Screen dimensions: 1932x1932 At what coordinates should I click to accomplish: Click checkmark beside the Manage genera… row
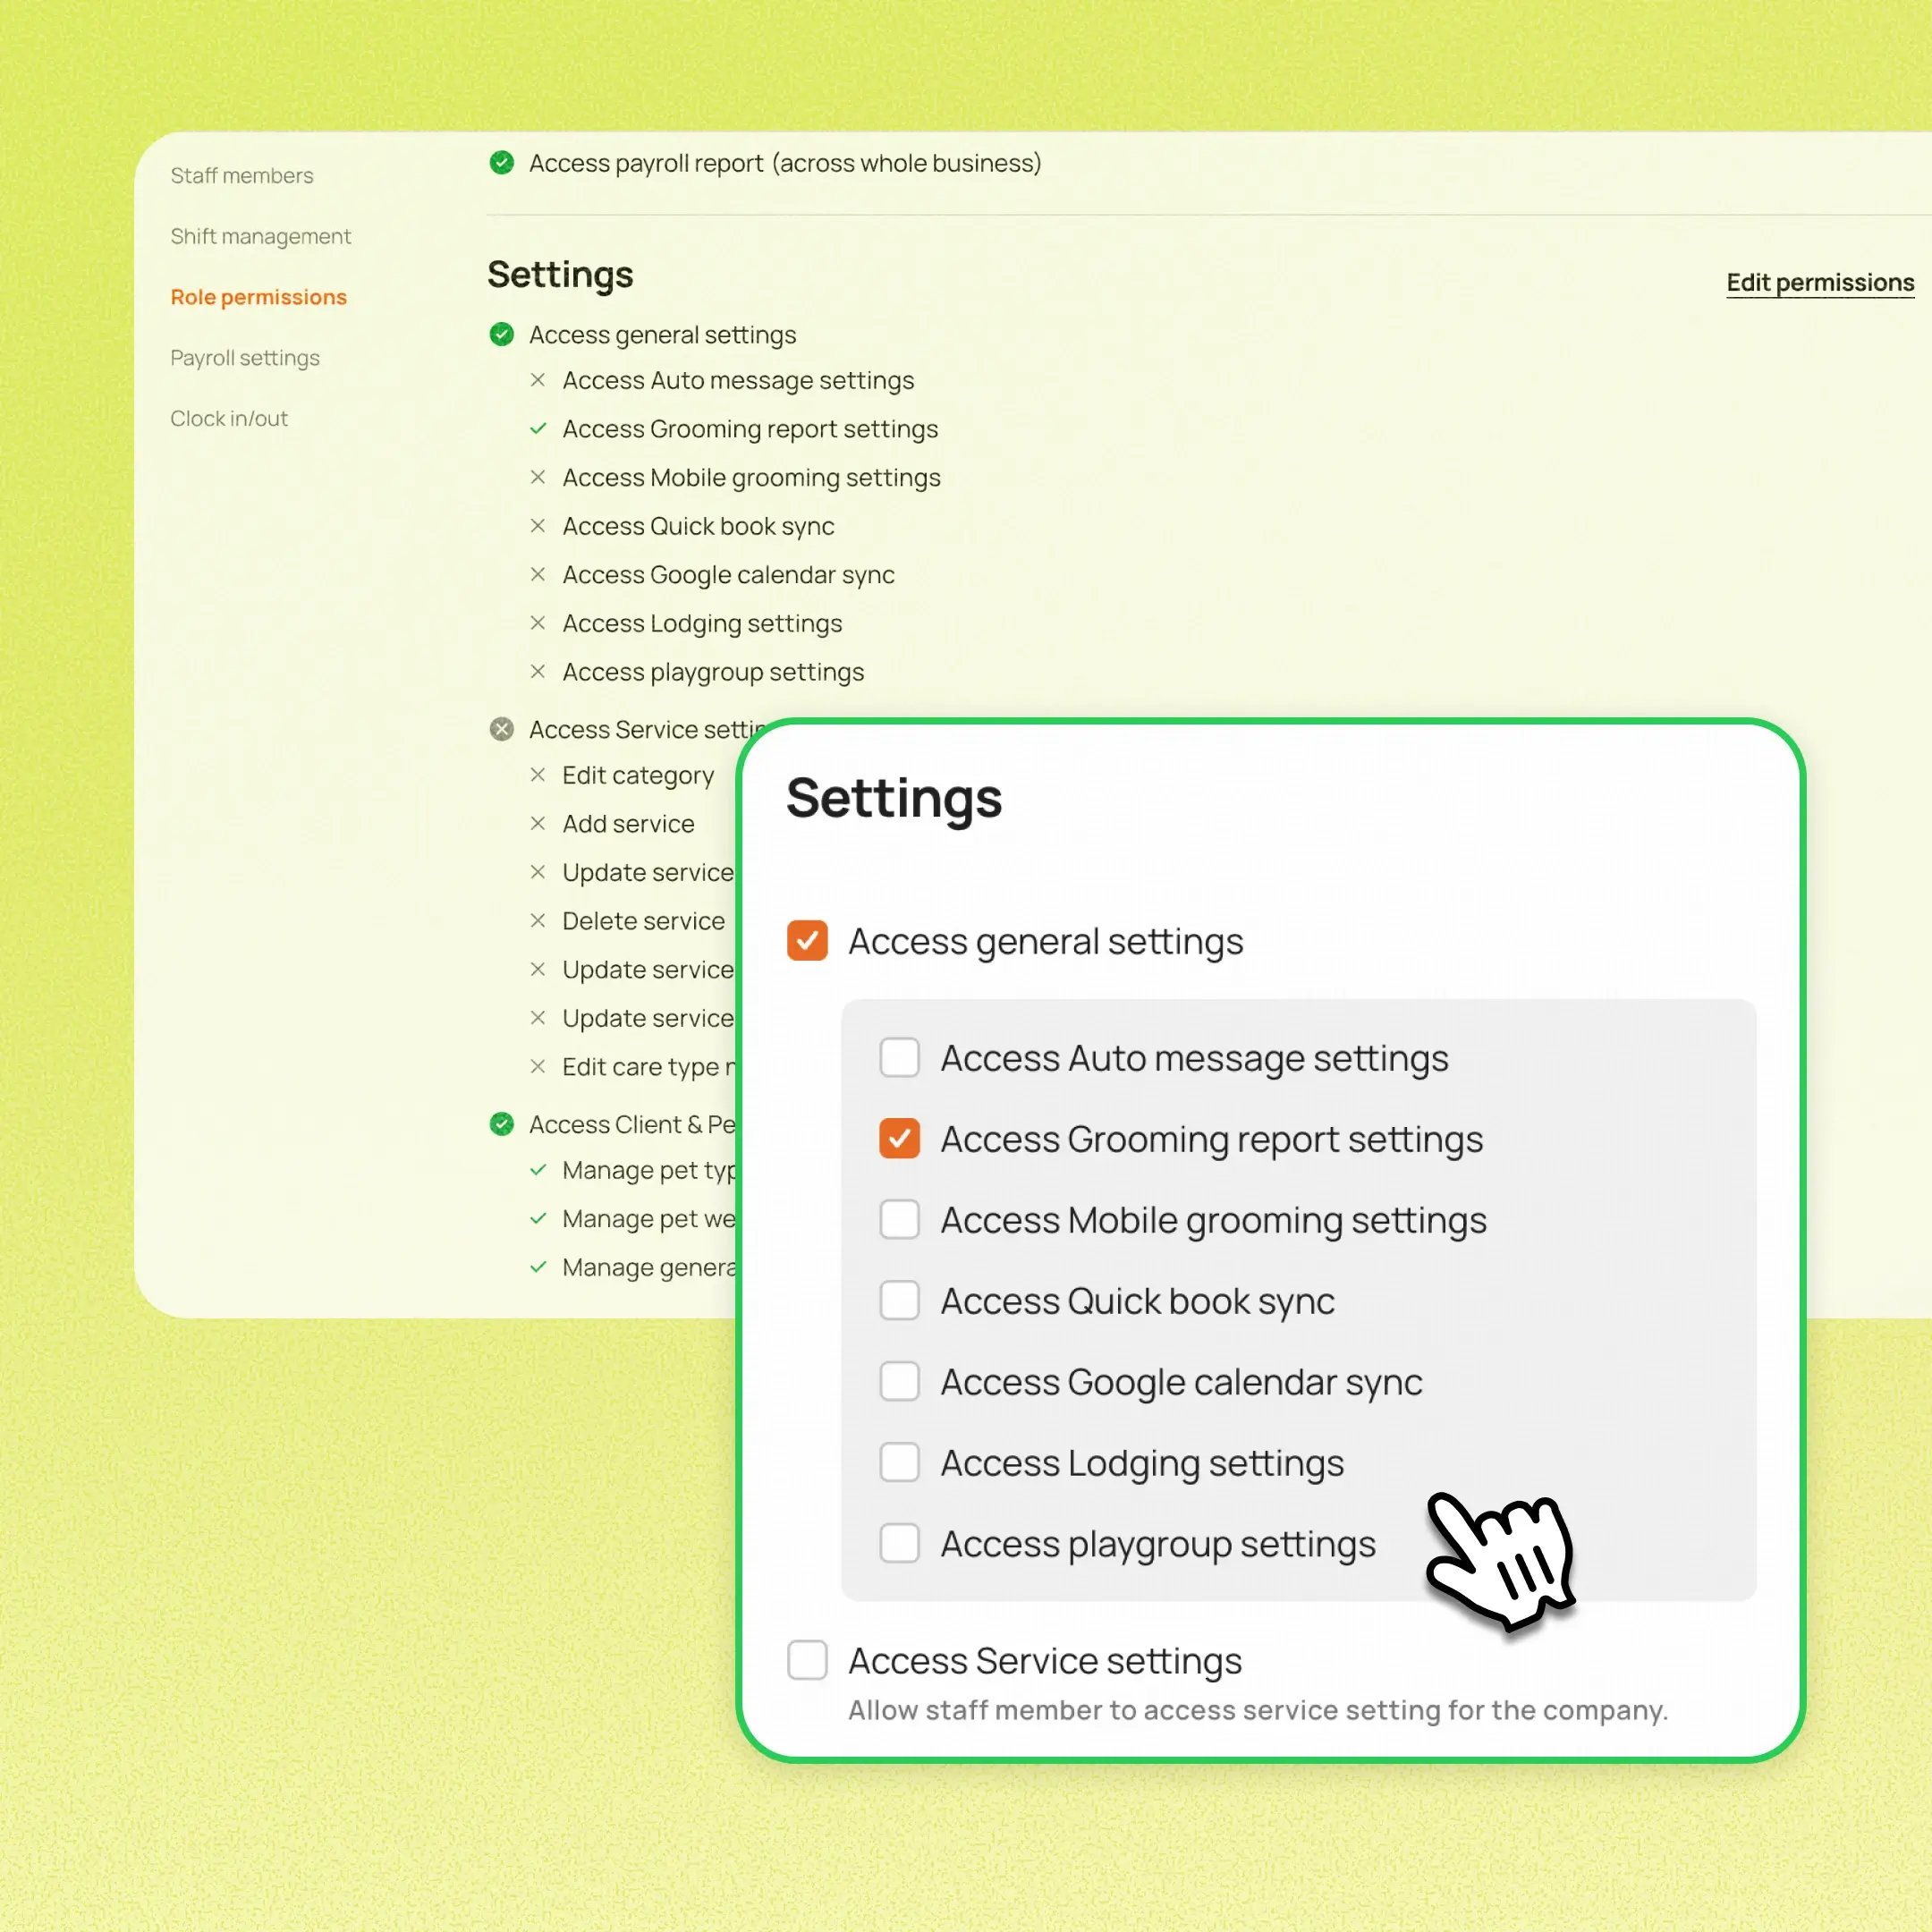click(538, 1267)
